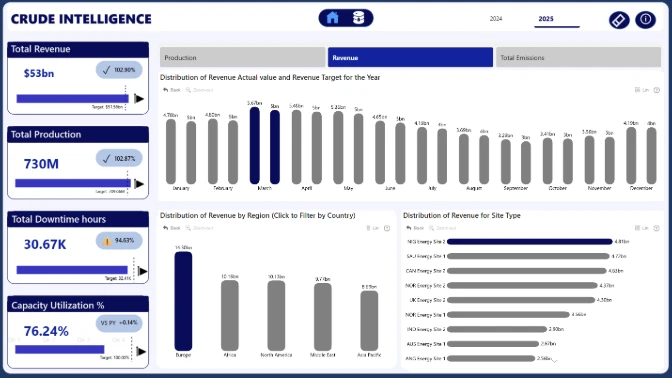Click the checkmark 102.87% badge on Total Production
Viewport: 672px width, 378px height.
pos(119,159)
